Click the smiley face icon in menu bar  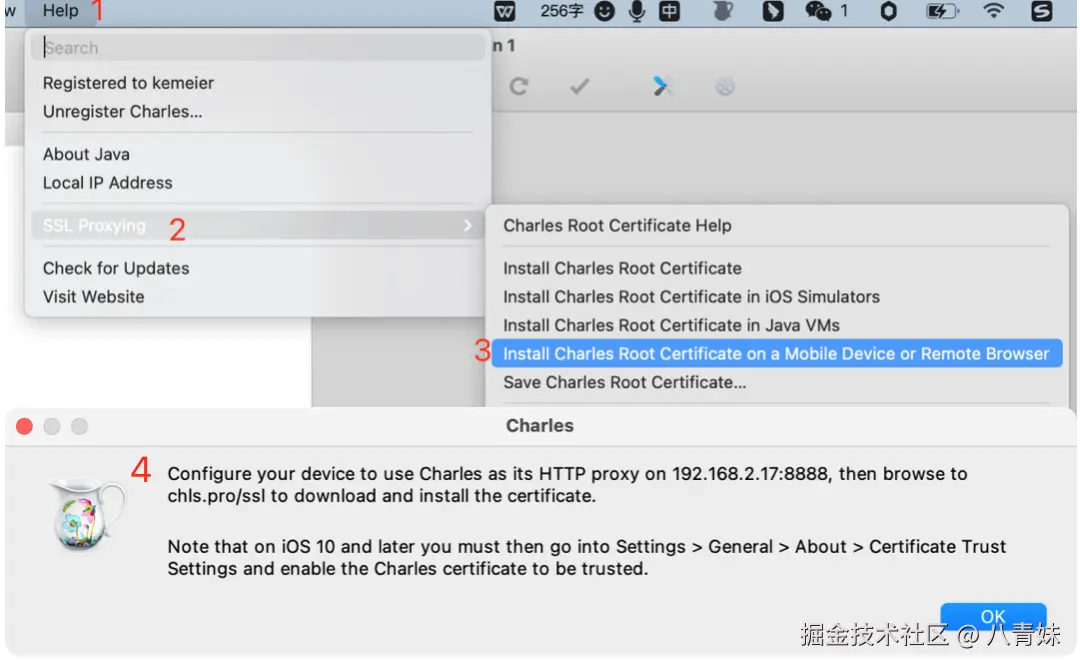click(604, 11)
